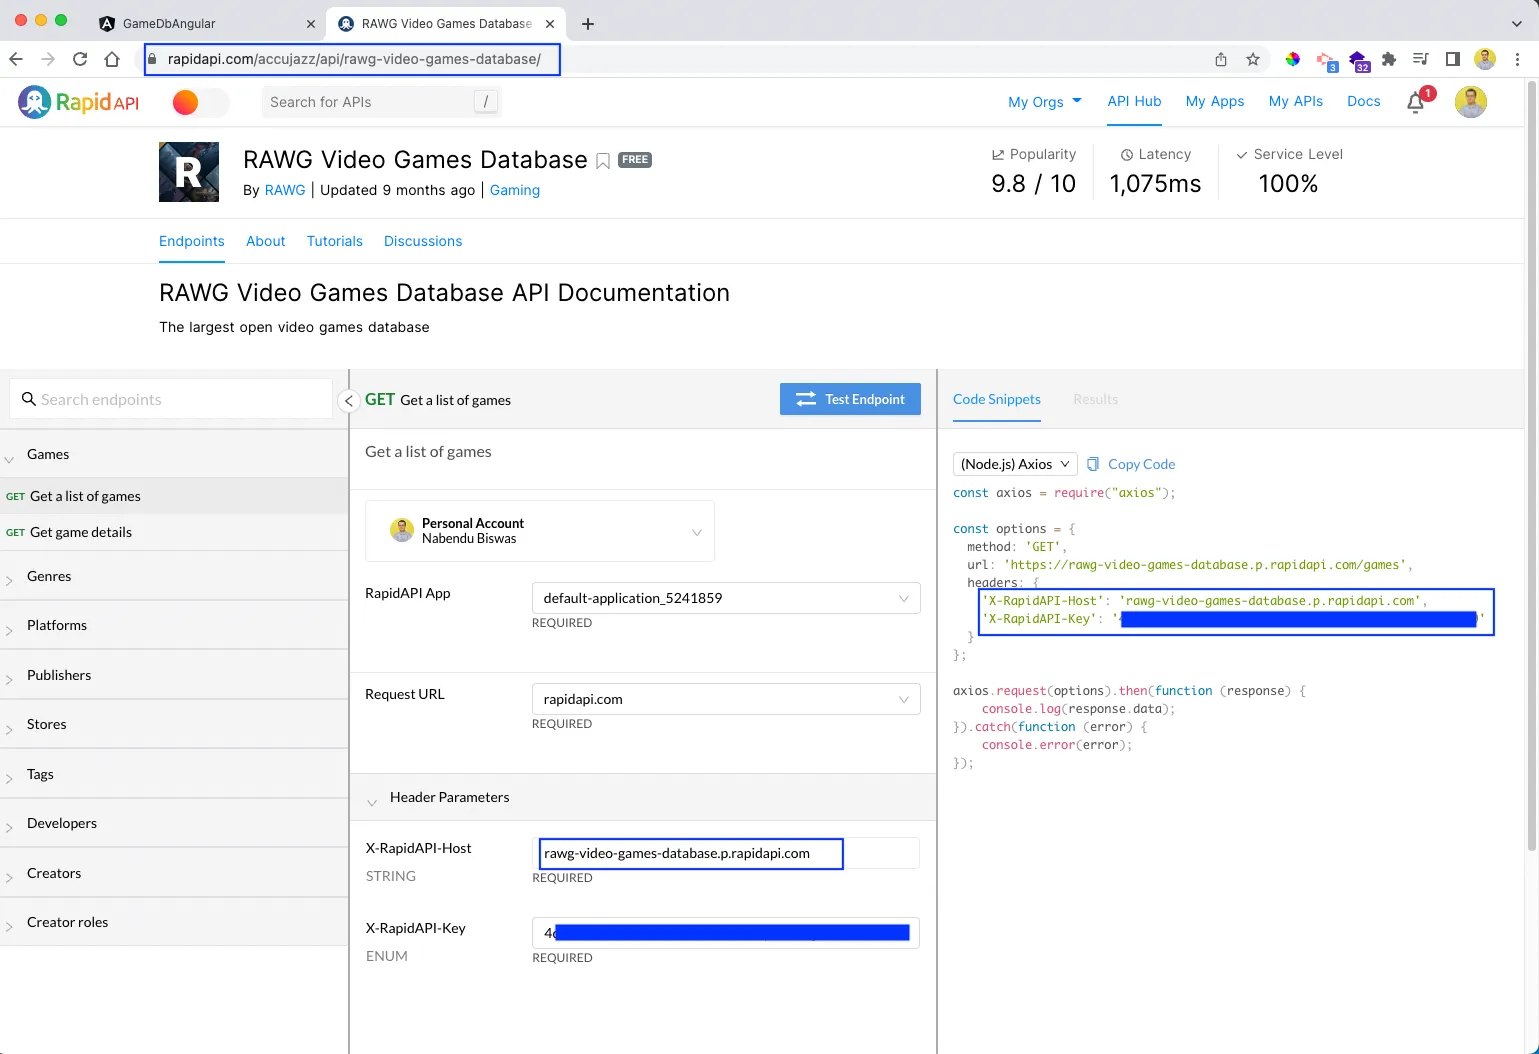Open Docs in top navigation
Viewport: 1539px width, 1054px height.
1364,102
